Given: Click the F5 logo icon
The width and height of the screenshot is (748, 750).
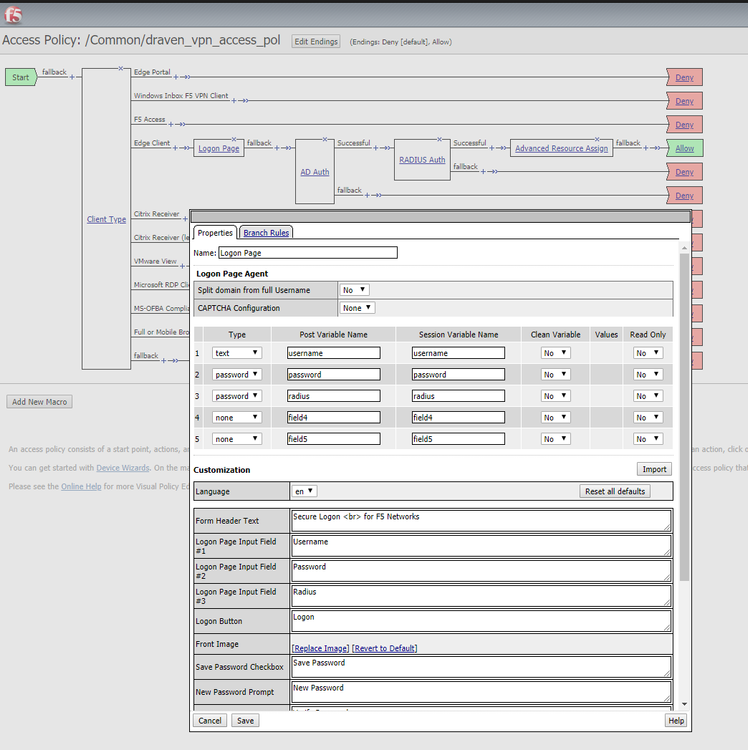Looking at the screenshot, I should tap(13, 15).
